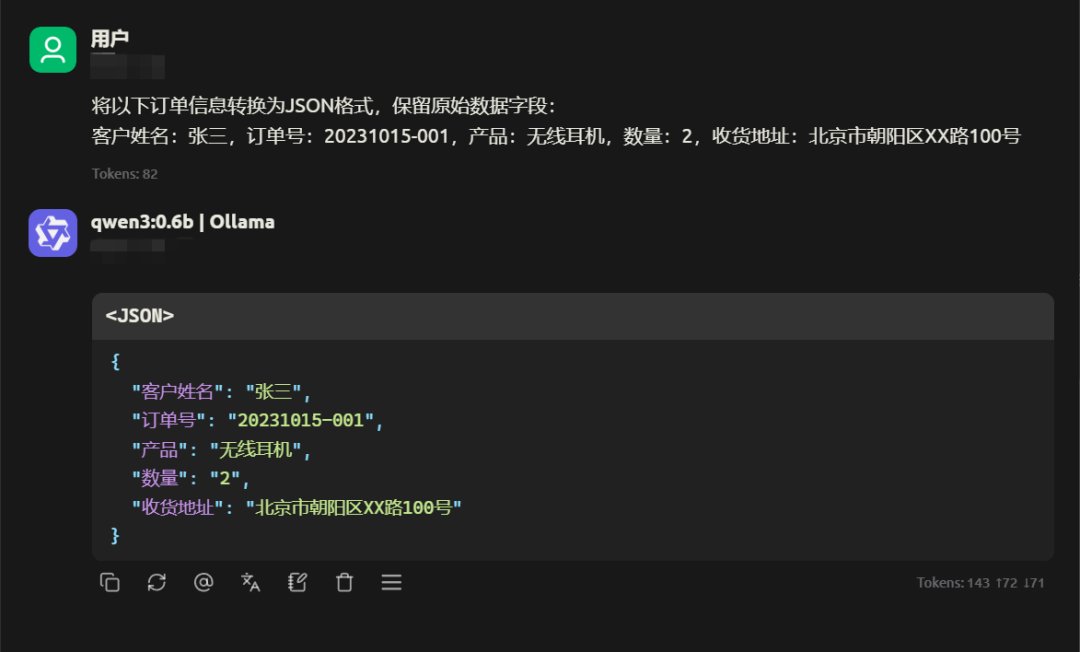1080x652 pixels.
Task: Click the Tokens: 82 label
Action: 125,173
